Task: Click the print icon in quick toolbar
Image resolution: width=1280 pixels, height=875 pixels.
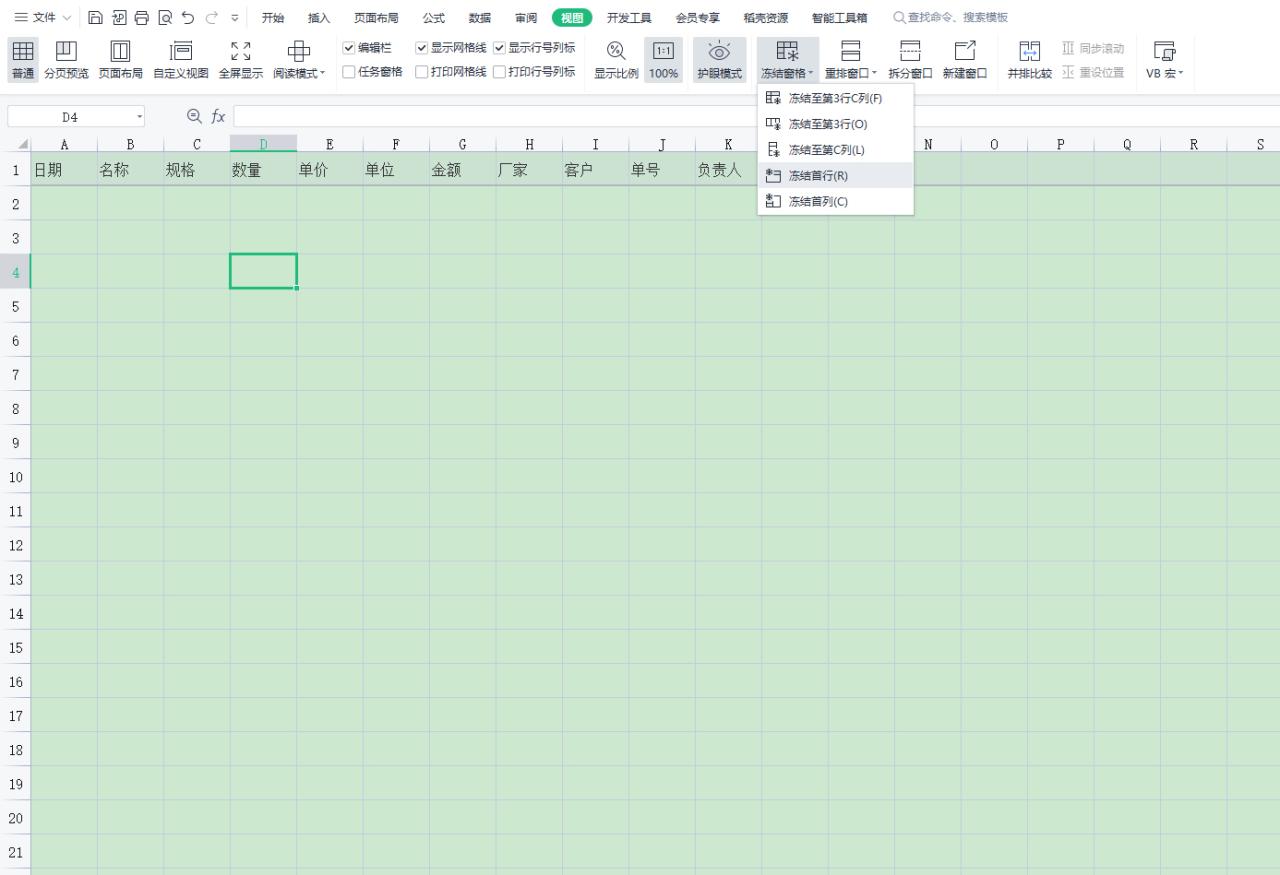Action: 141,17
